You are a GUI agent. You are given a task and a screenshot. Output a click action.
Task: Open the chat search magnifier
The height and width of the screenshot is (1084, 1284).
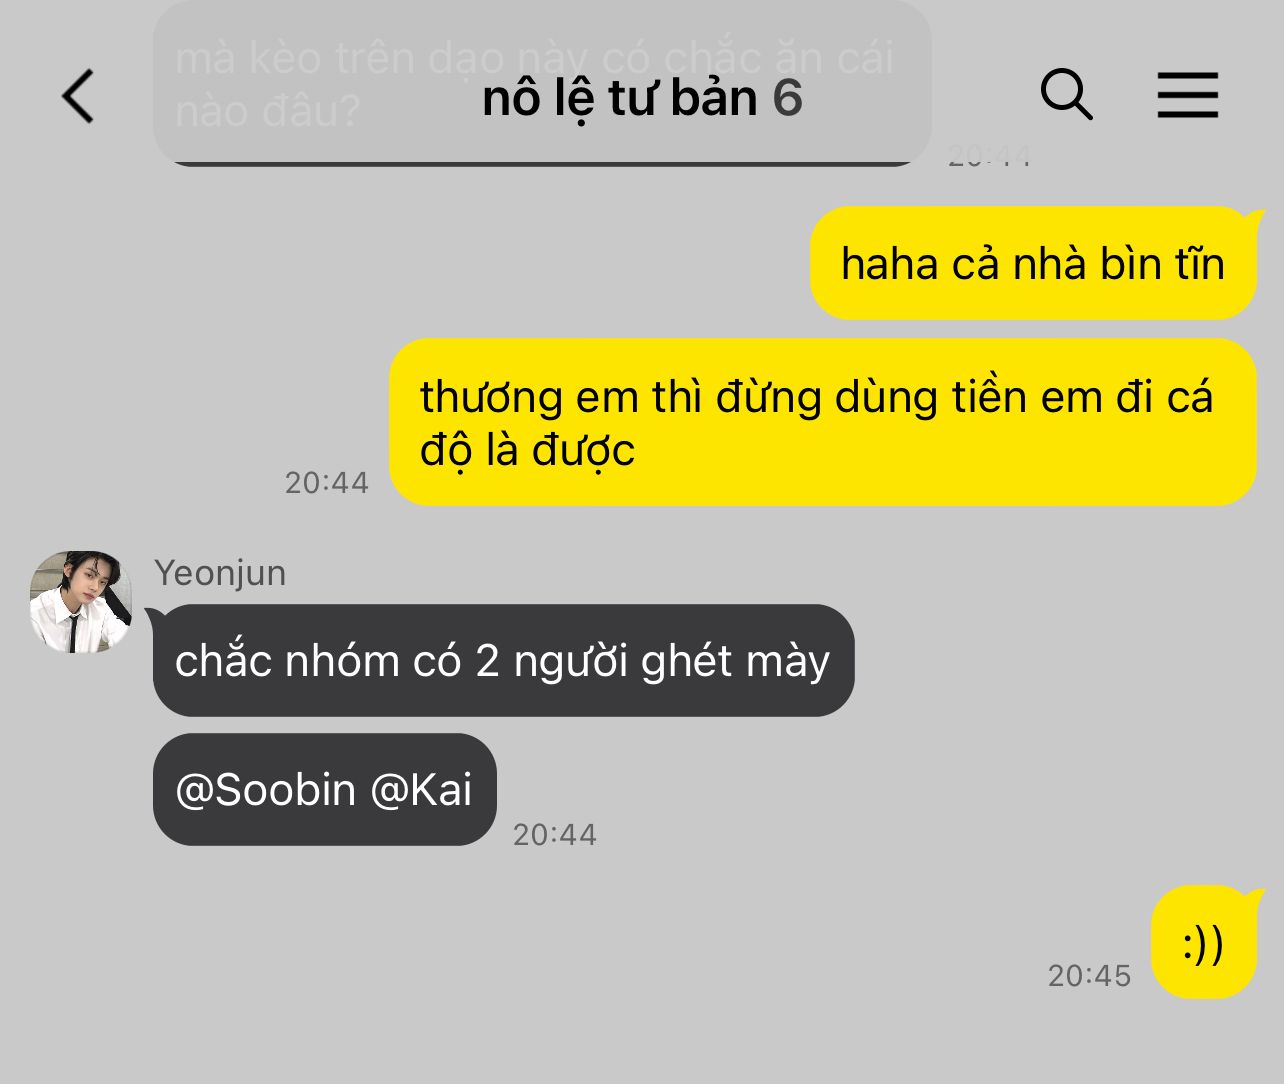(1066, 95)
